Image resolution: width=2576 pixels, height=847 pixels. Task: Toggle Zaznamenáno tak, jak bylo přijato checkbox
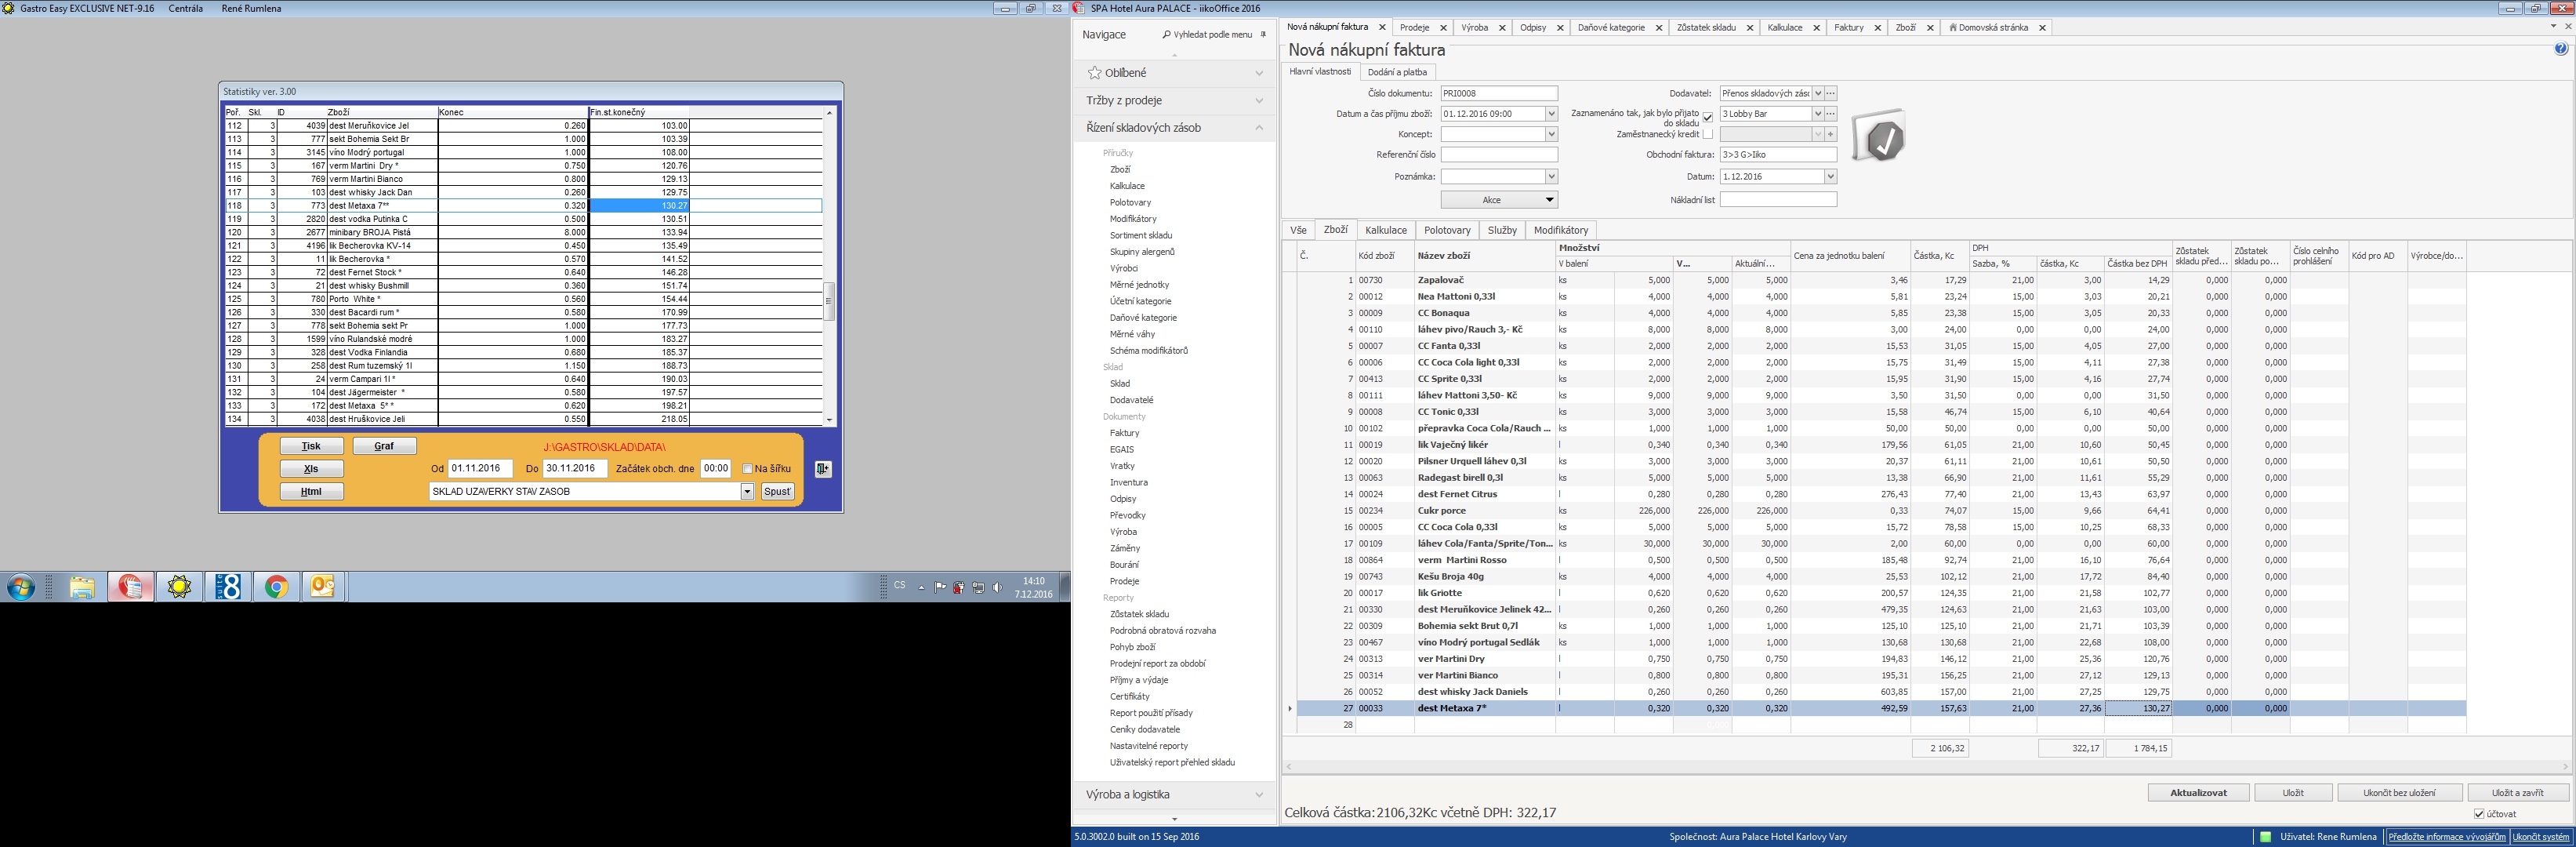coord(1708,118)
